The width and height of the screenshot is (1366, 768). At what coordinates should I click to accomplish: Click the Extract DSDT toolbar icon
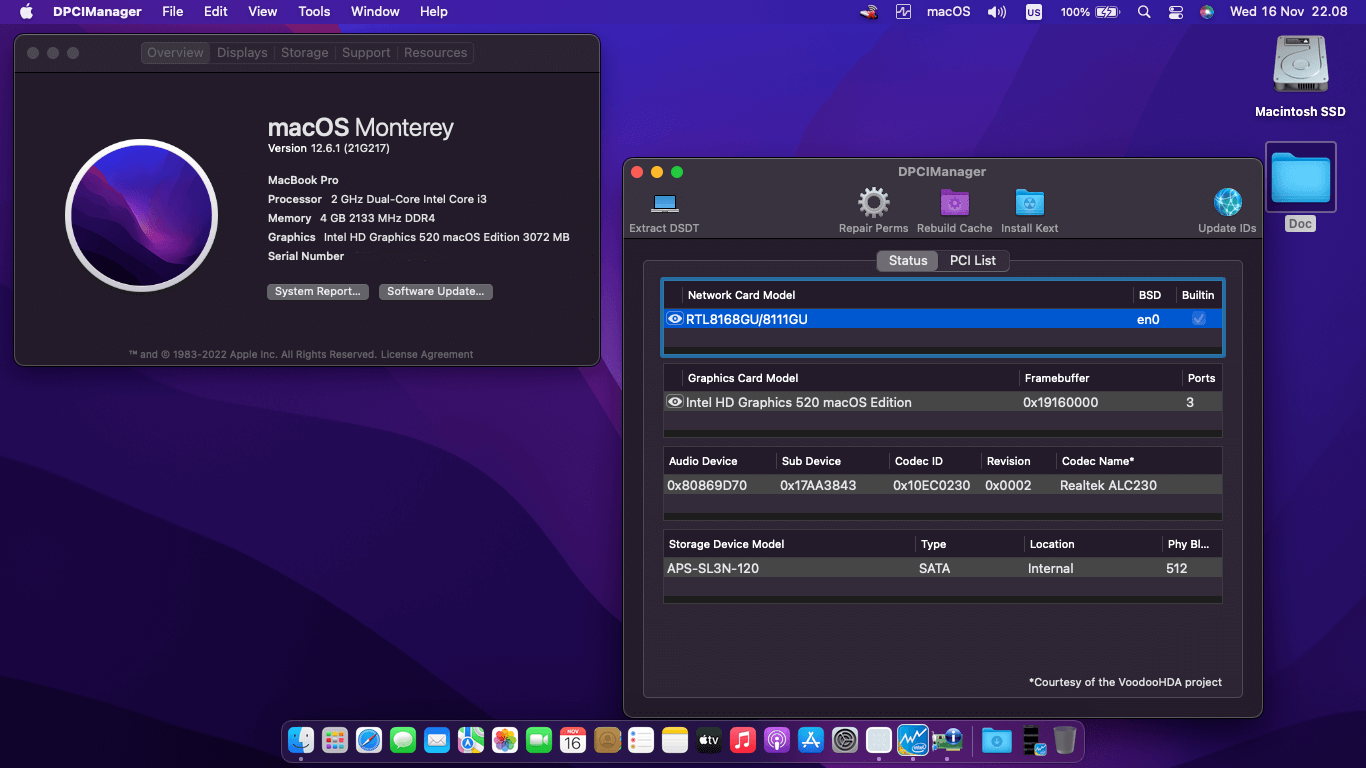[664, 203]
